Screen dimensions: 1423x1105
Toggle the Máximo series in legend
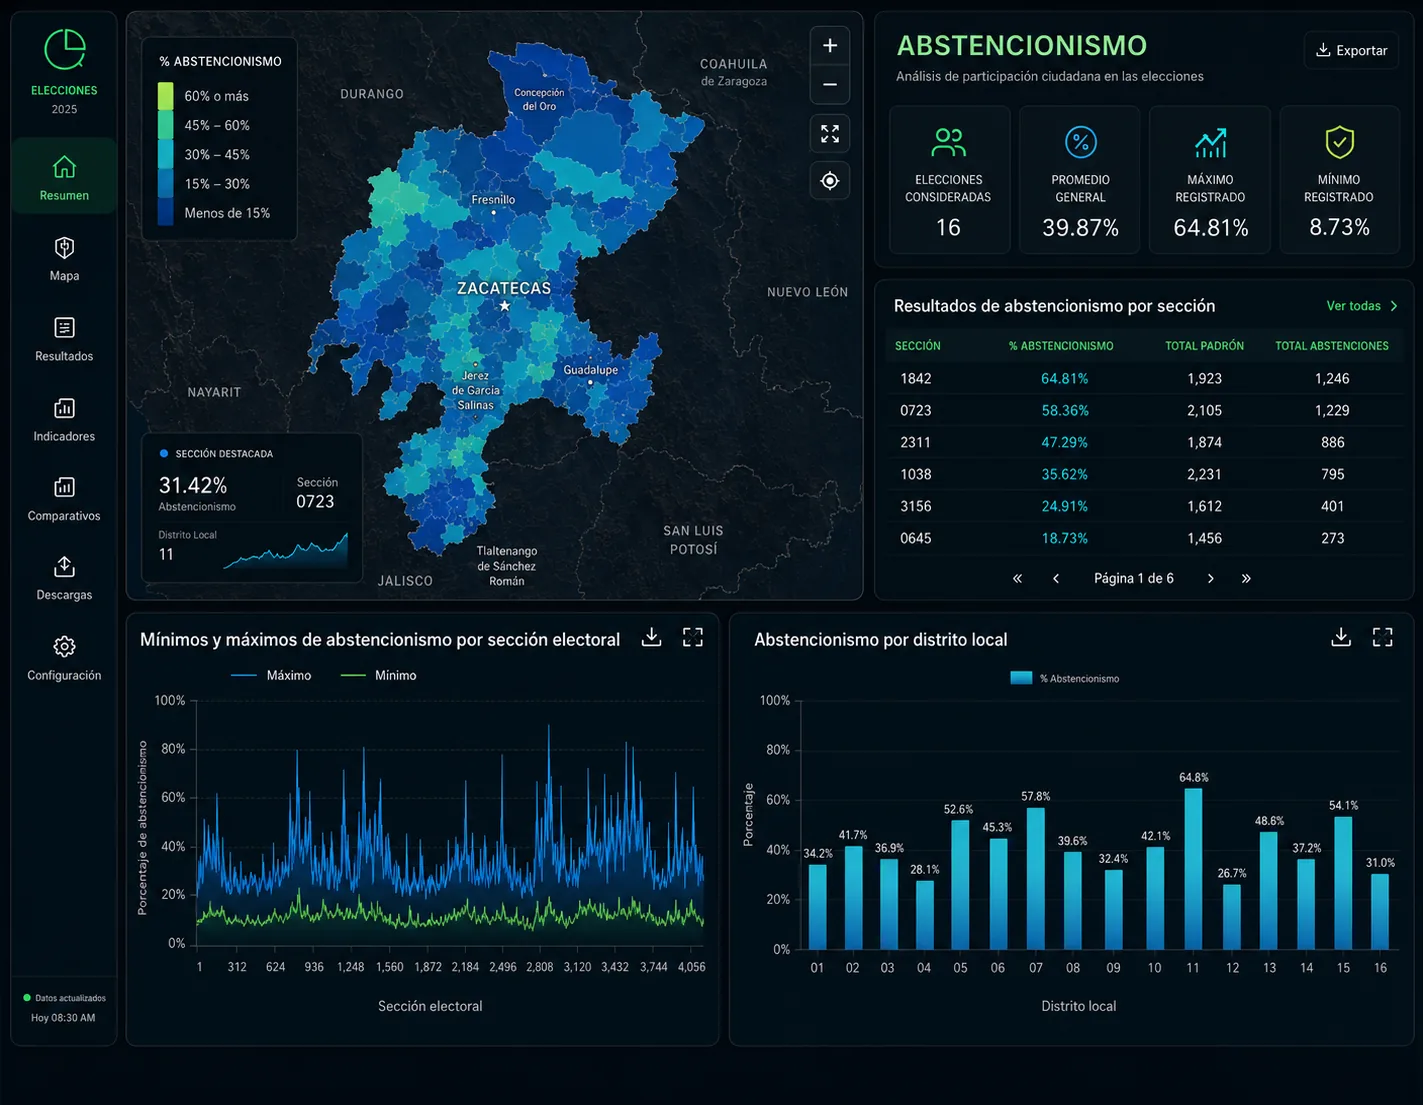point(271,676)
